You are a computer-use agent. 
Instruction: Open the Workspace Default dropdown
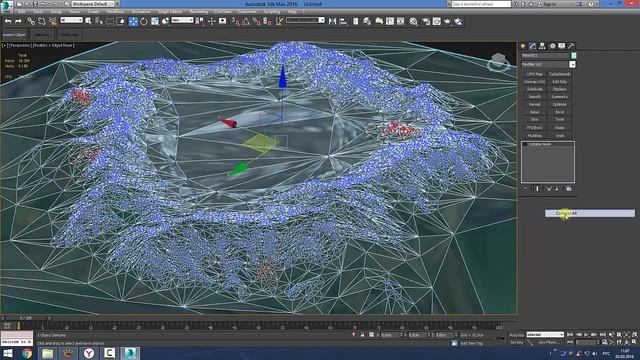(93, 4)
